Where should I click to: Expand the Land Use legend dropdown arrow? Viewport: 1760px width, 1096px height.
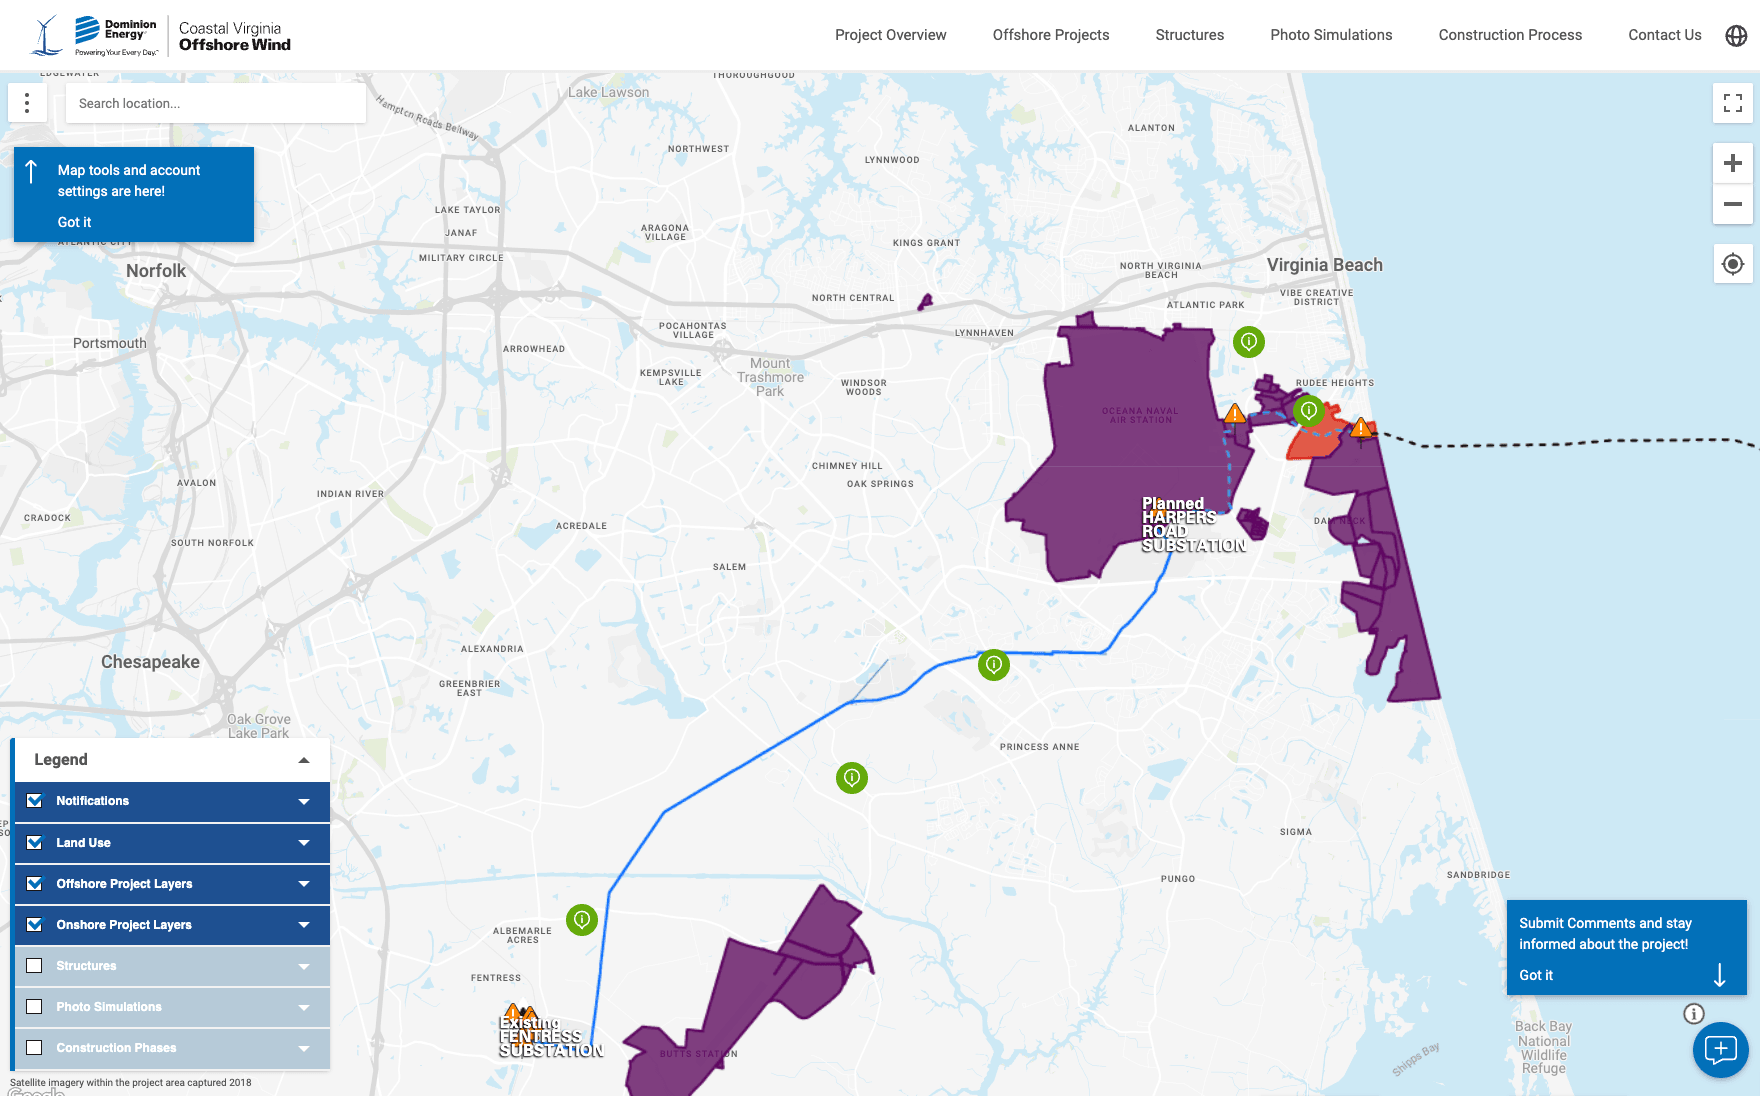[x=304, y=843]
